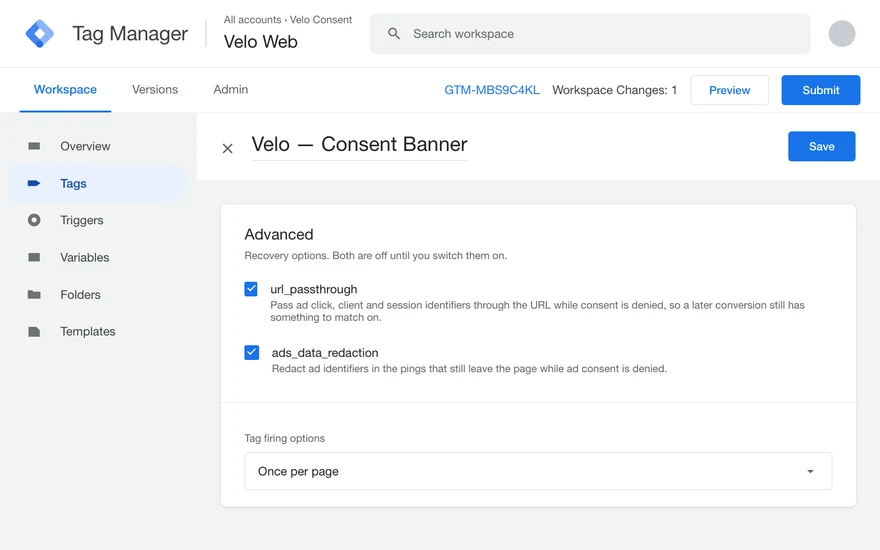Image resolution: width=880 pixels, height=550 pixels.
Task: Click the Velo Web container name
Action: click(x=260, y=42)
